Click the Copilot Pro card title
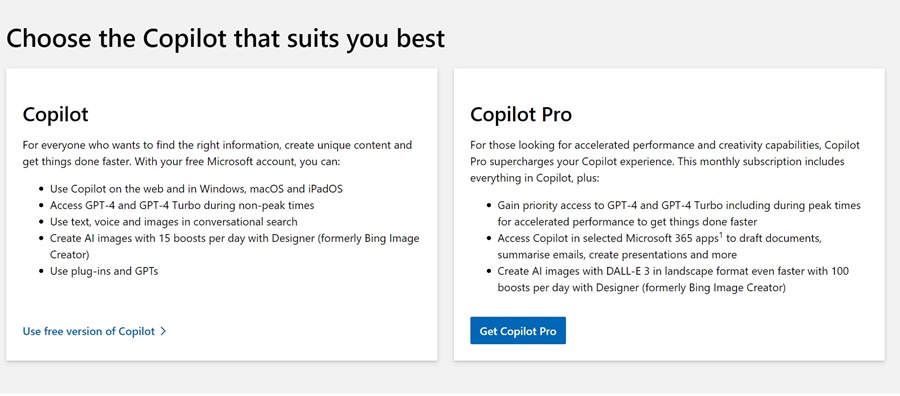The image size is (900, 396). [521, 115]
